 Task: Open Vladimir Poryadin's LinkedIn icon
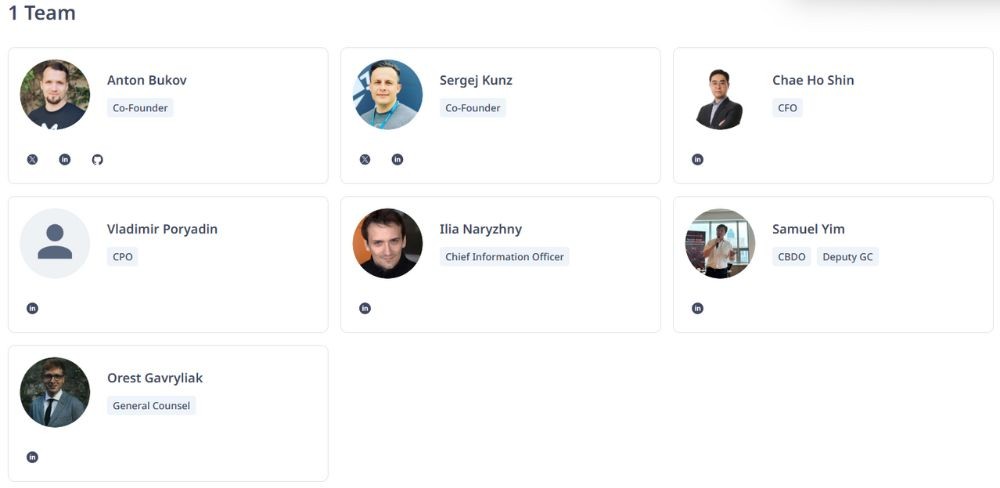(x=32, y=308)
